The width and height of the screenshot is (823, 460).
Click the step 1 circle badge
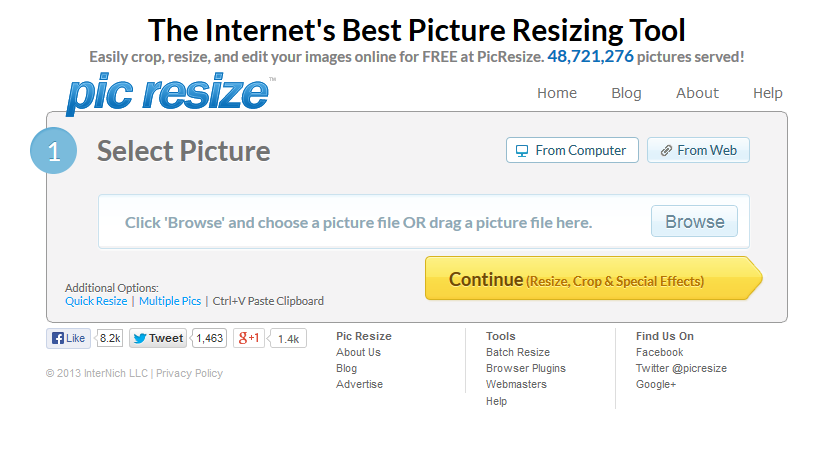click(54, 151)
